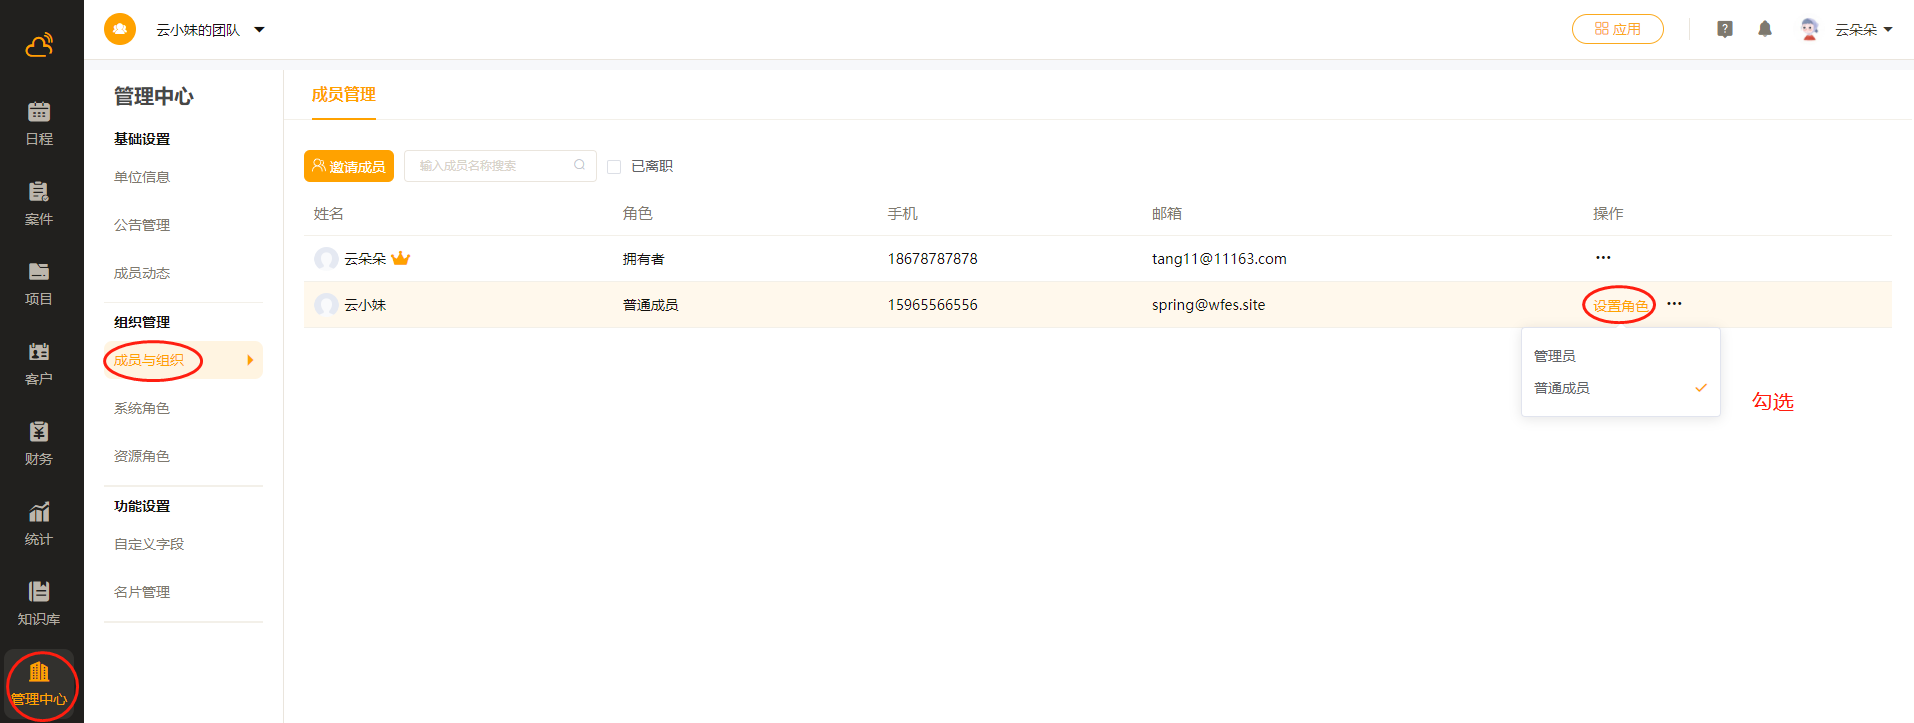Toggle the 已离职 checkbox
1914x723 pixels.
[x=614, y=167]
